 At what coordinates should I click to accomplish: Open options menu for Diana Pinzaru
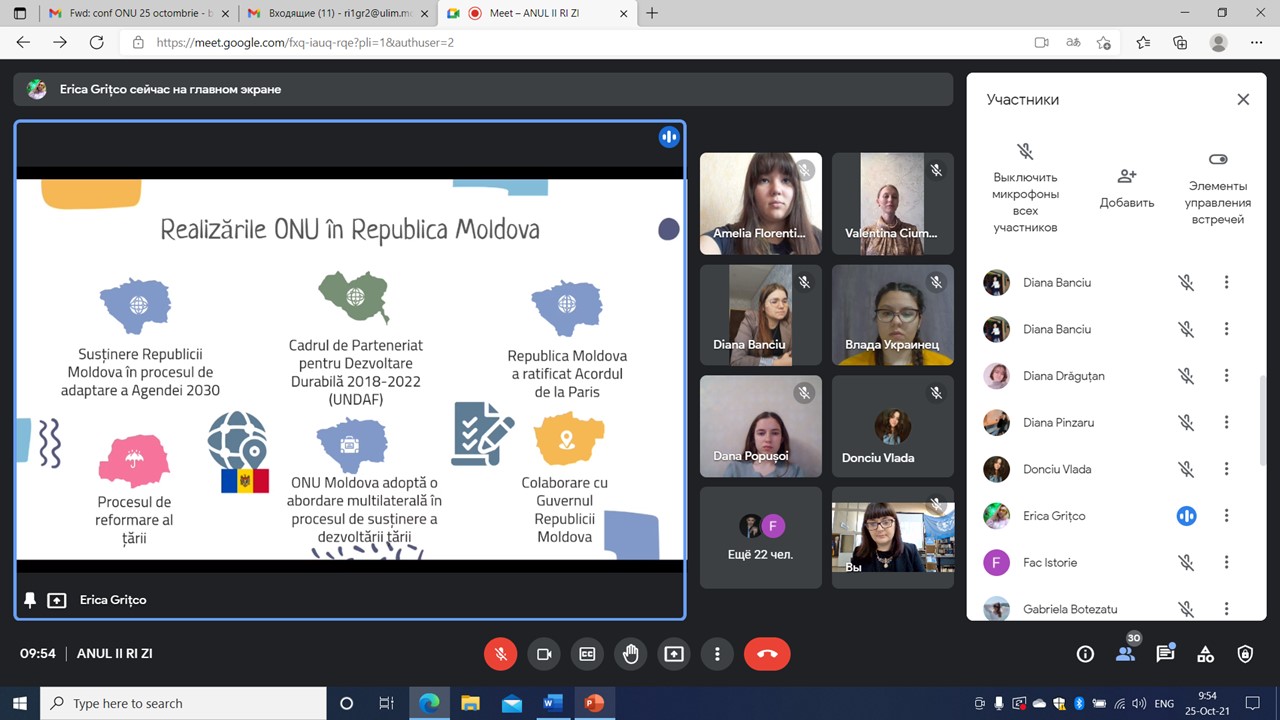tap(1226, 423)
